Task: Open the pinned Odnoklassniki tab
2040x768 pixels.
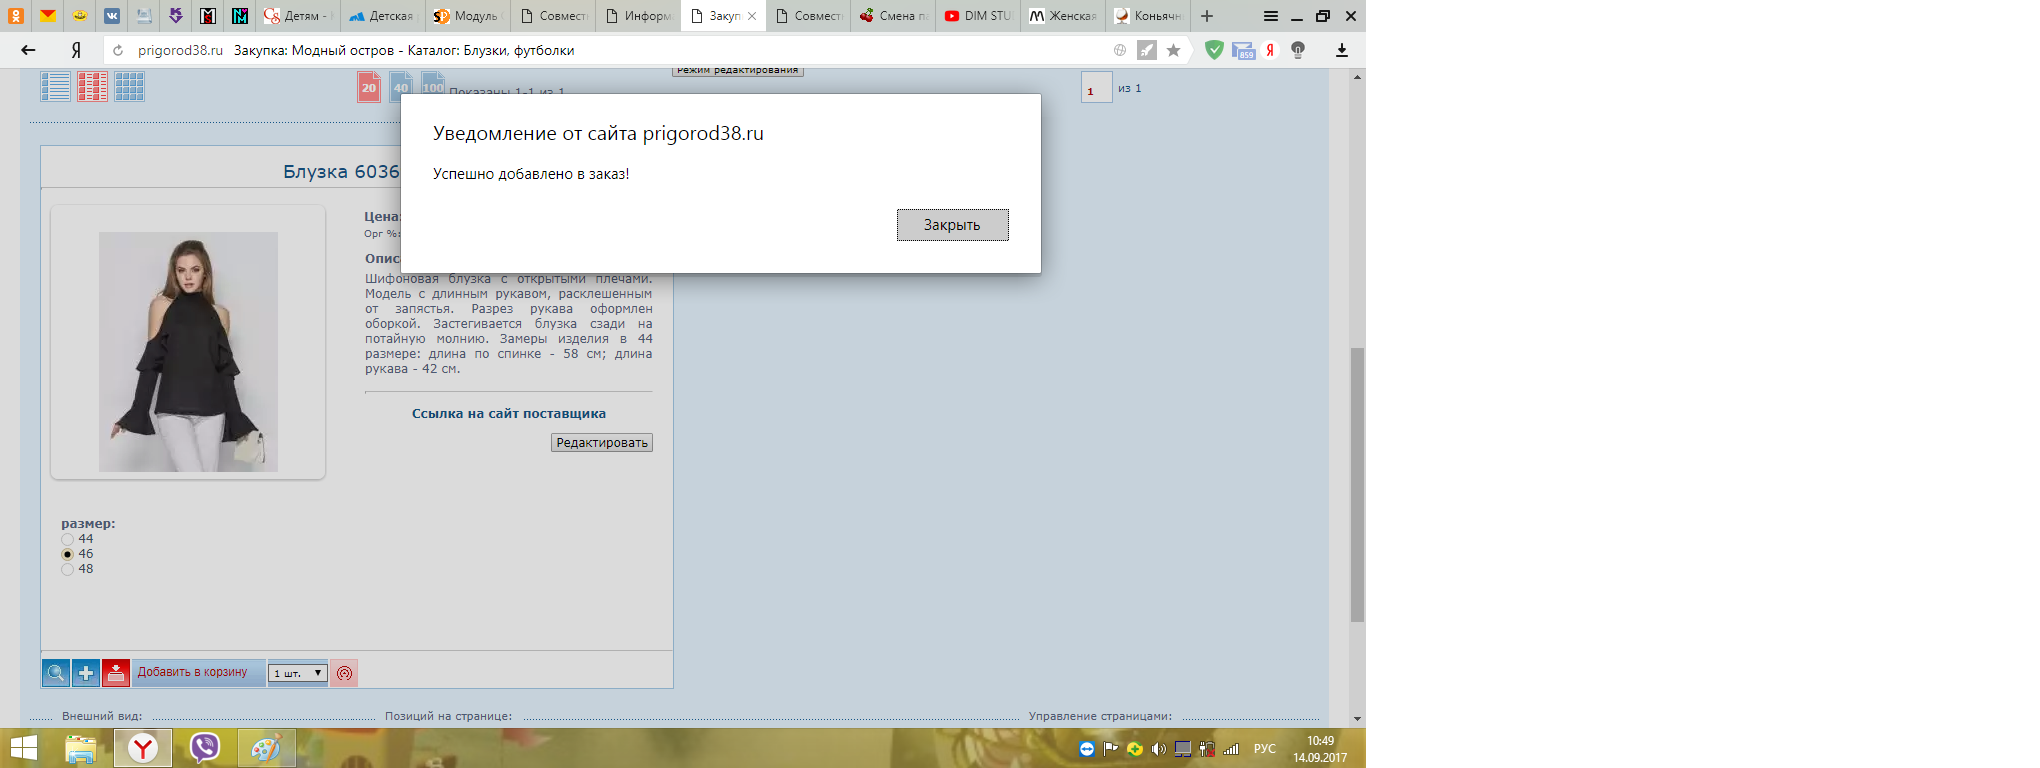Action: 16,15
